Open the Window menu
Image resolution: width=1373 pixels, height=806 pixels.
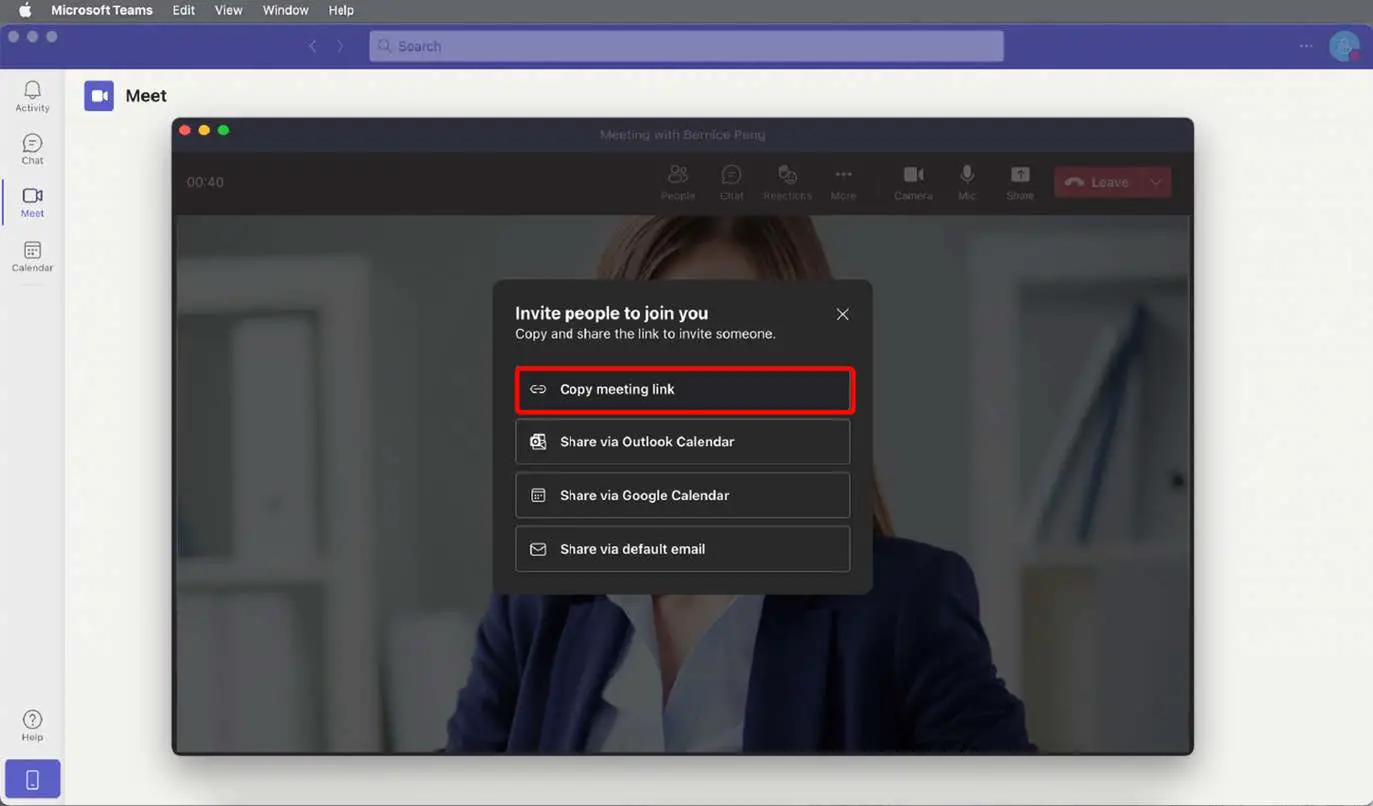(x=285, y=10)
